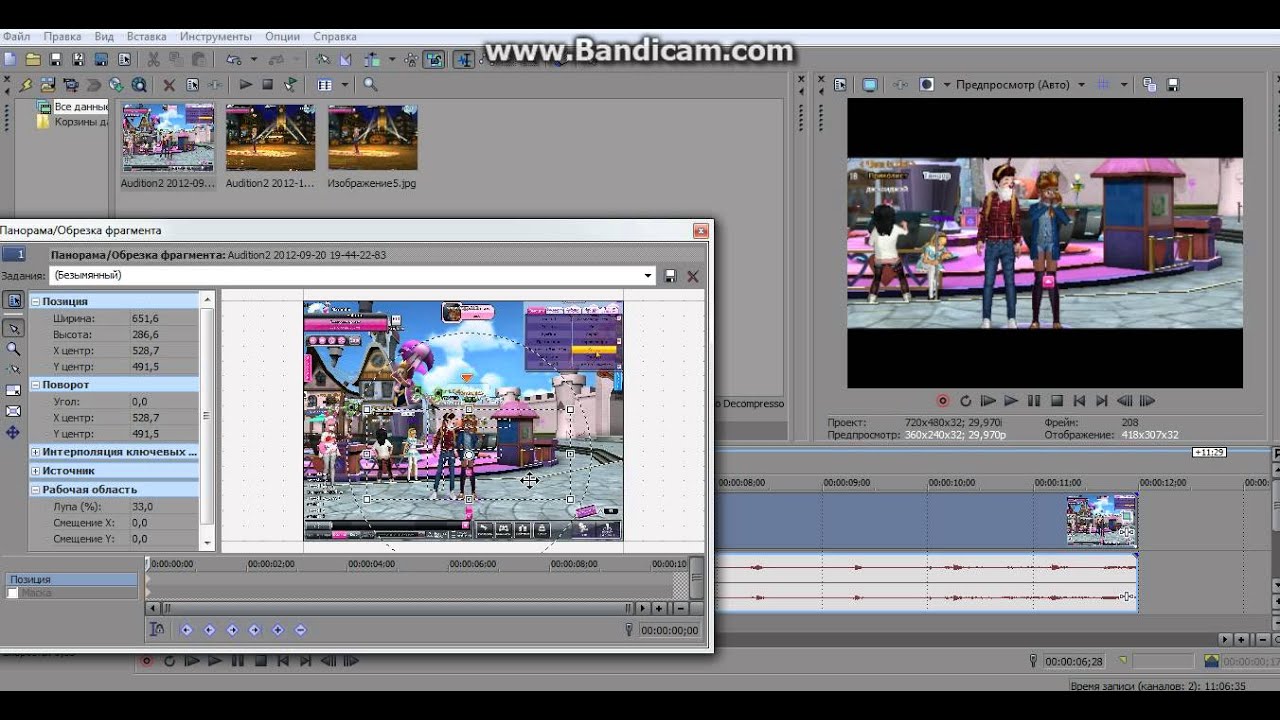Toggle Ignore Event Grouping icon

[434, 59]
